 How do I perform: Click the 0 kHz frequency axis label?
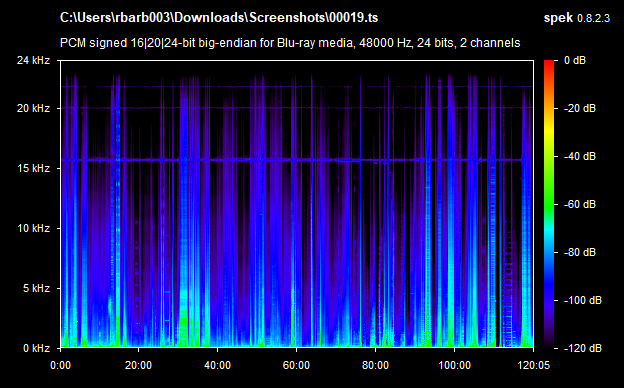(x=36, y=348)
